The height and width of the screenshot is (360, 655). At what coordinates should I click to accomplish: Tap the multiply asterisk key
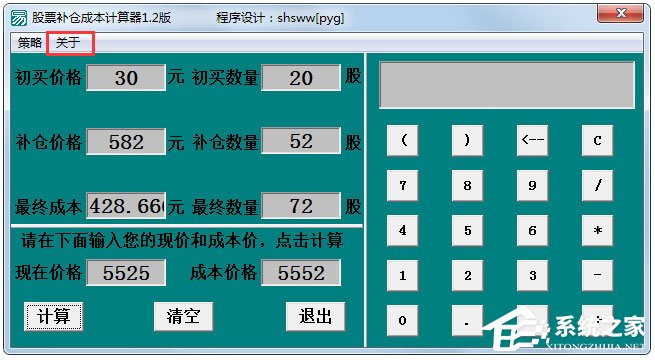tap(597, 231)
